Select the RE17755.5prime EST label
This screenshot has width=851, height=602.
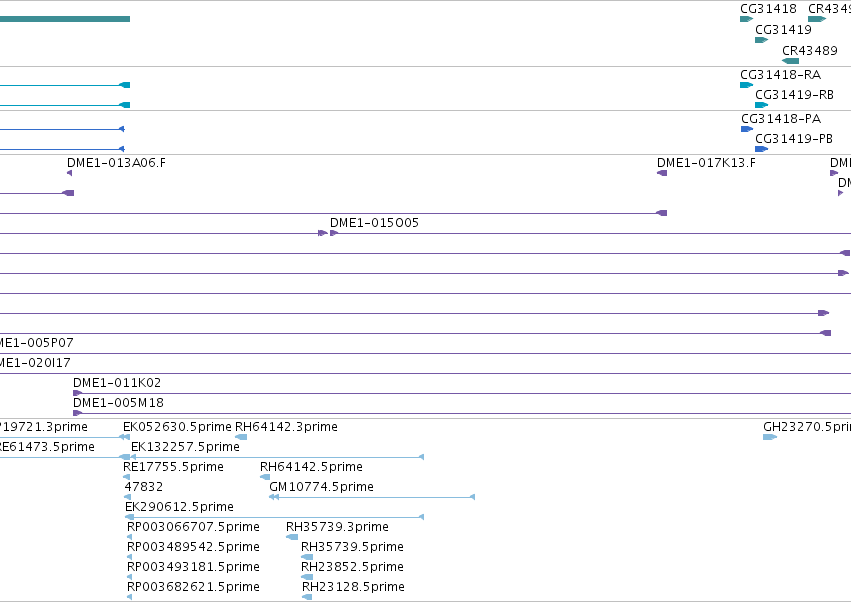click(174, 467)
